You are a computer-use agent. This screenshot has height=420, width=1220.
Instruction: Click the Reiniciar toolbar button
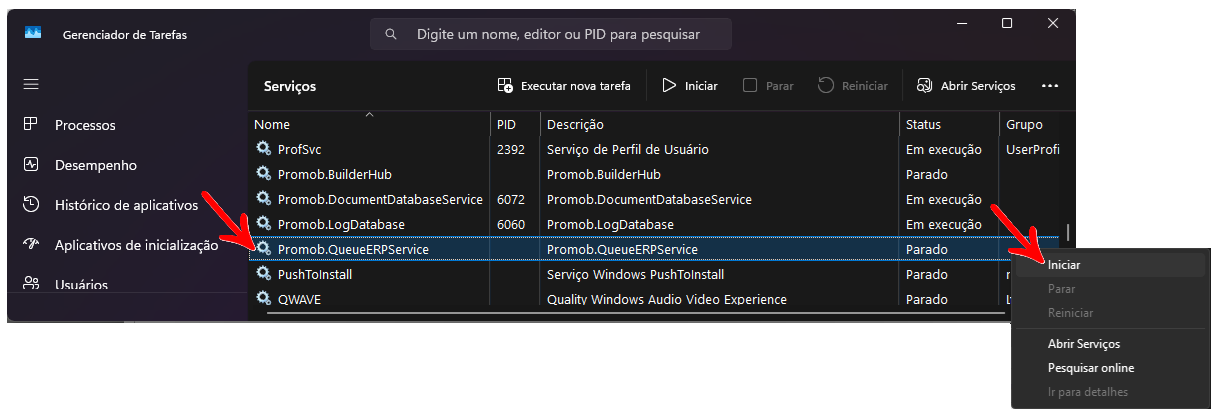[853, 86]
